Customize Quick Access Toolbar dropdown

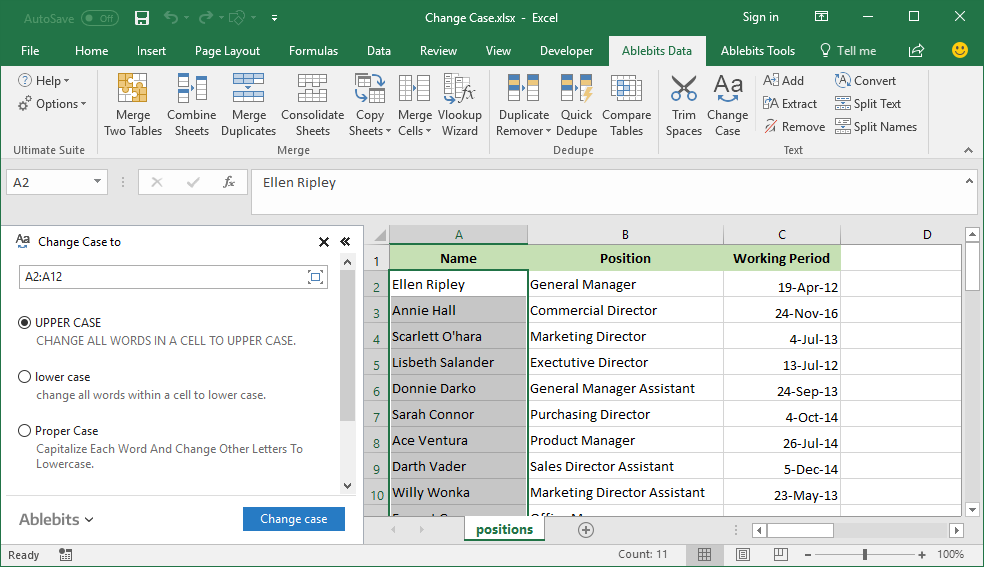click(274, 18)
